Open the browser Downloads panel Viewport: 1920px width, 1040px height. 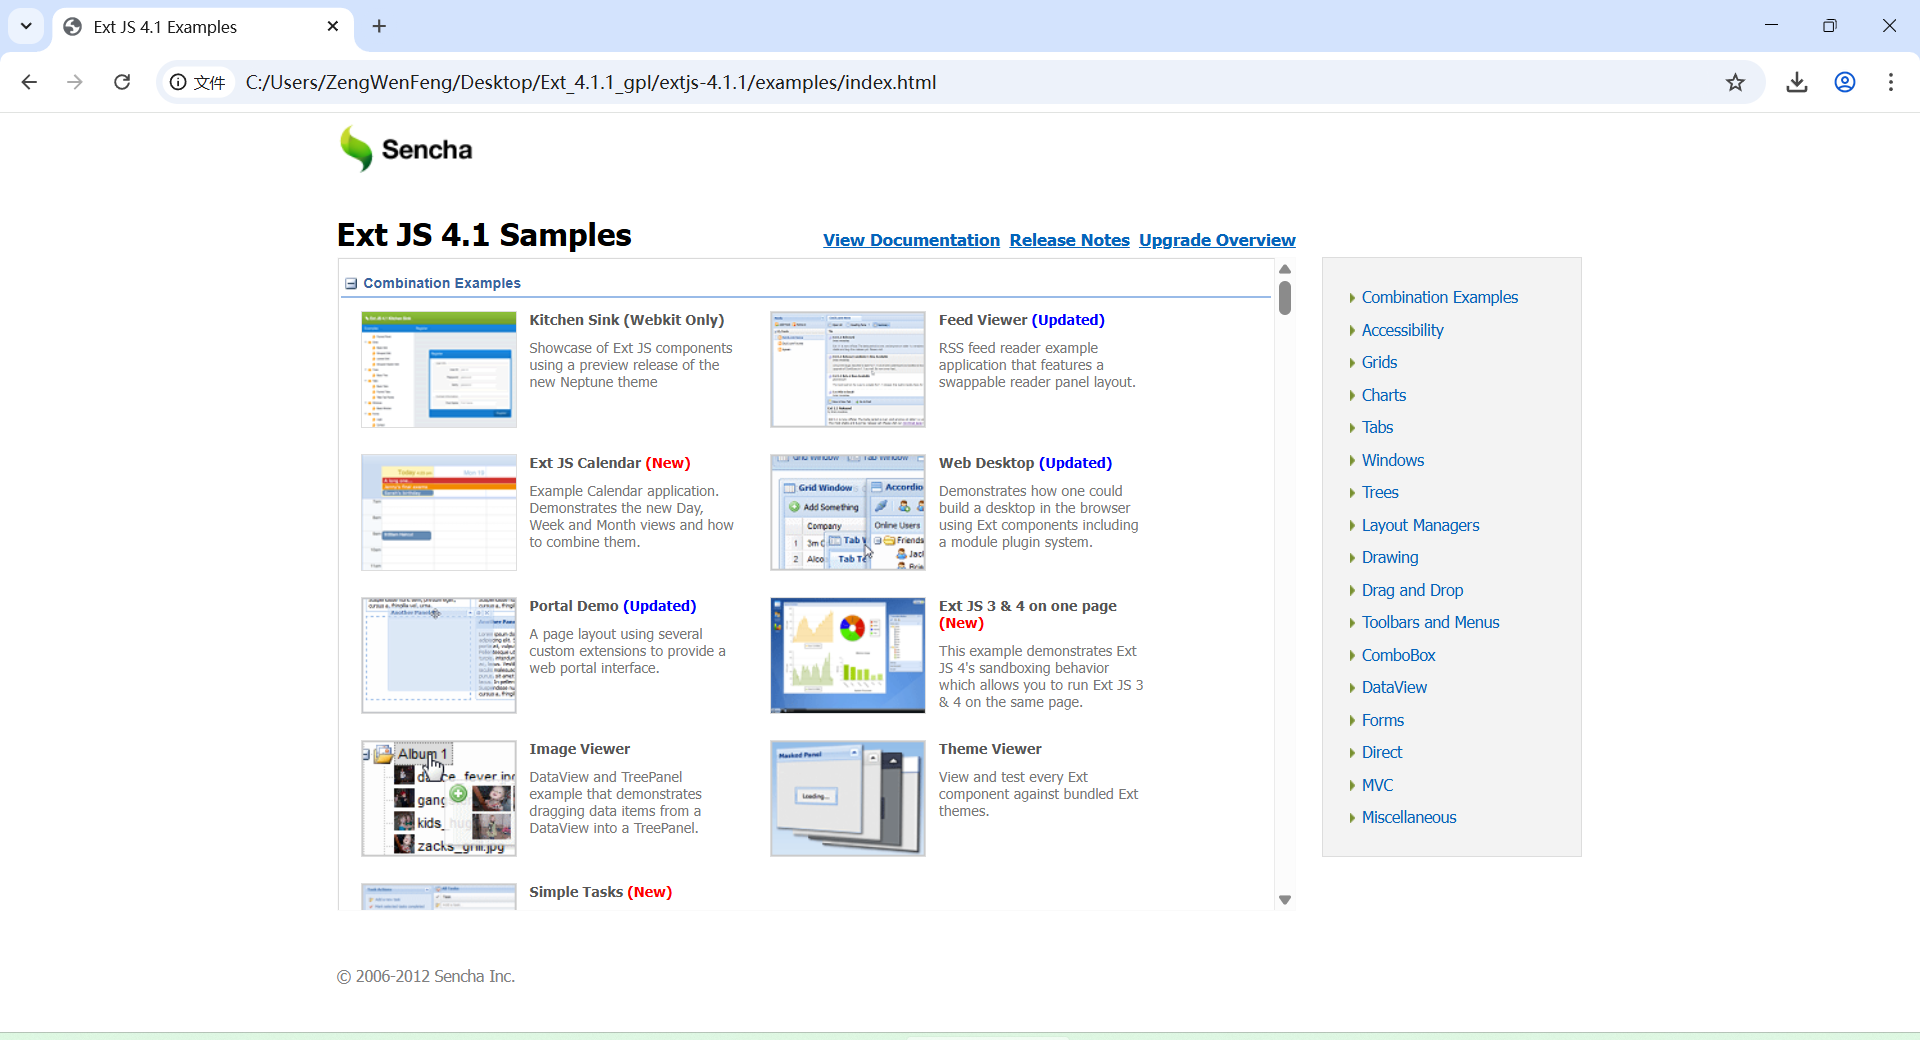[1797, 82]
